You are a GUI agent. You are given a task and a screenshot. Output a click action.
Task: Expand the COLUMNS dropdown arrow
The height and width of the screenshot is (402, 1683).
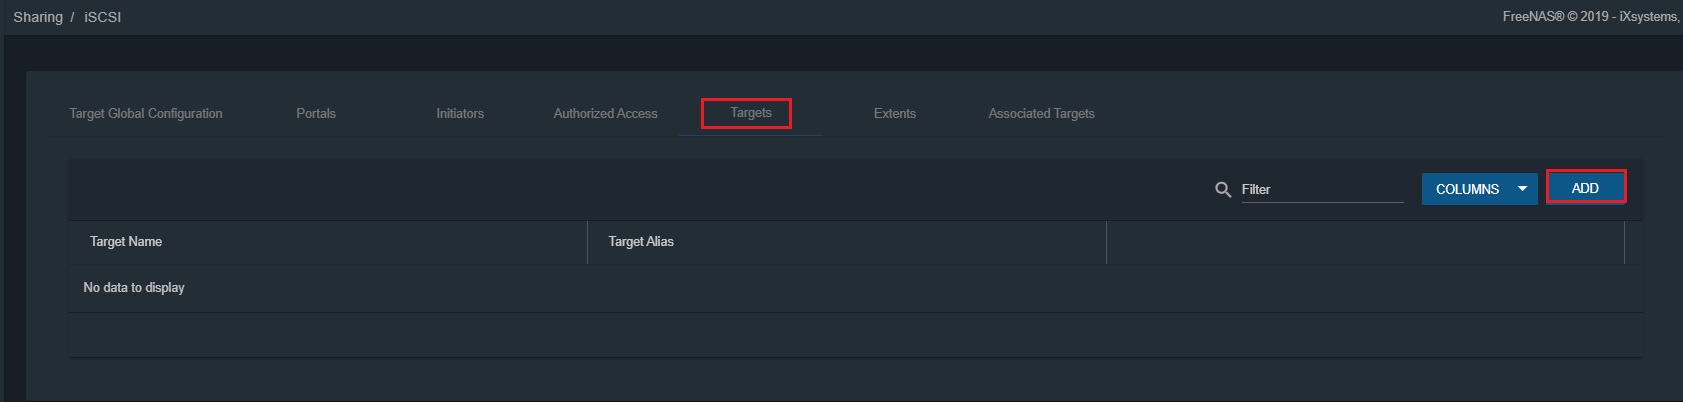tap(1522, 189)
